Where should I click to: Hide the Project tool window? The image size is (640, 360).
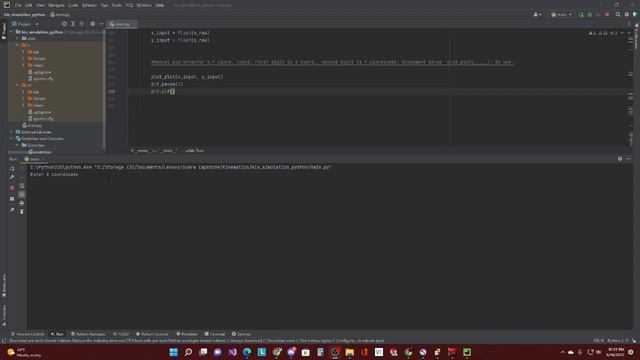click(x=101, y=24)
